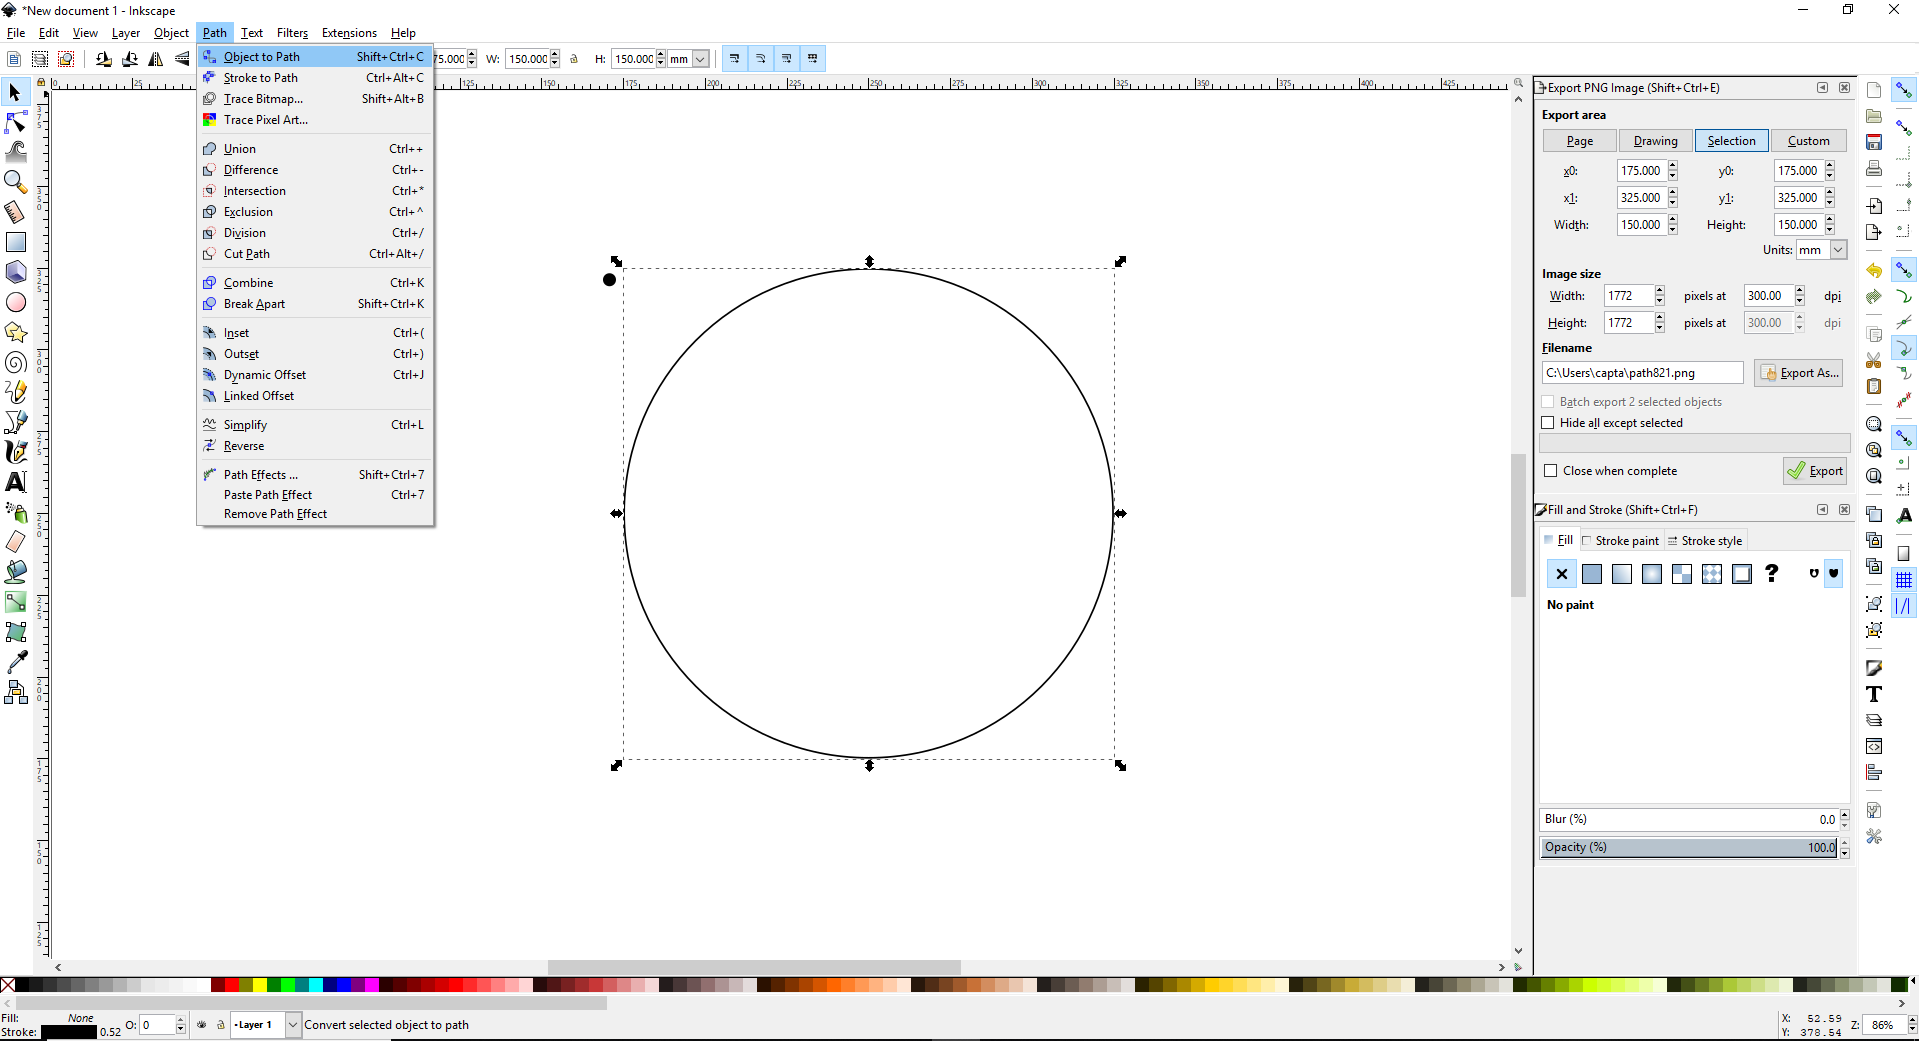Select the Gradient tool
Image resolution: width=1921 pixels, height=1041 pixels.
tap(15, 602)
